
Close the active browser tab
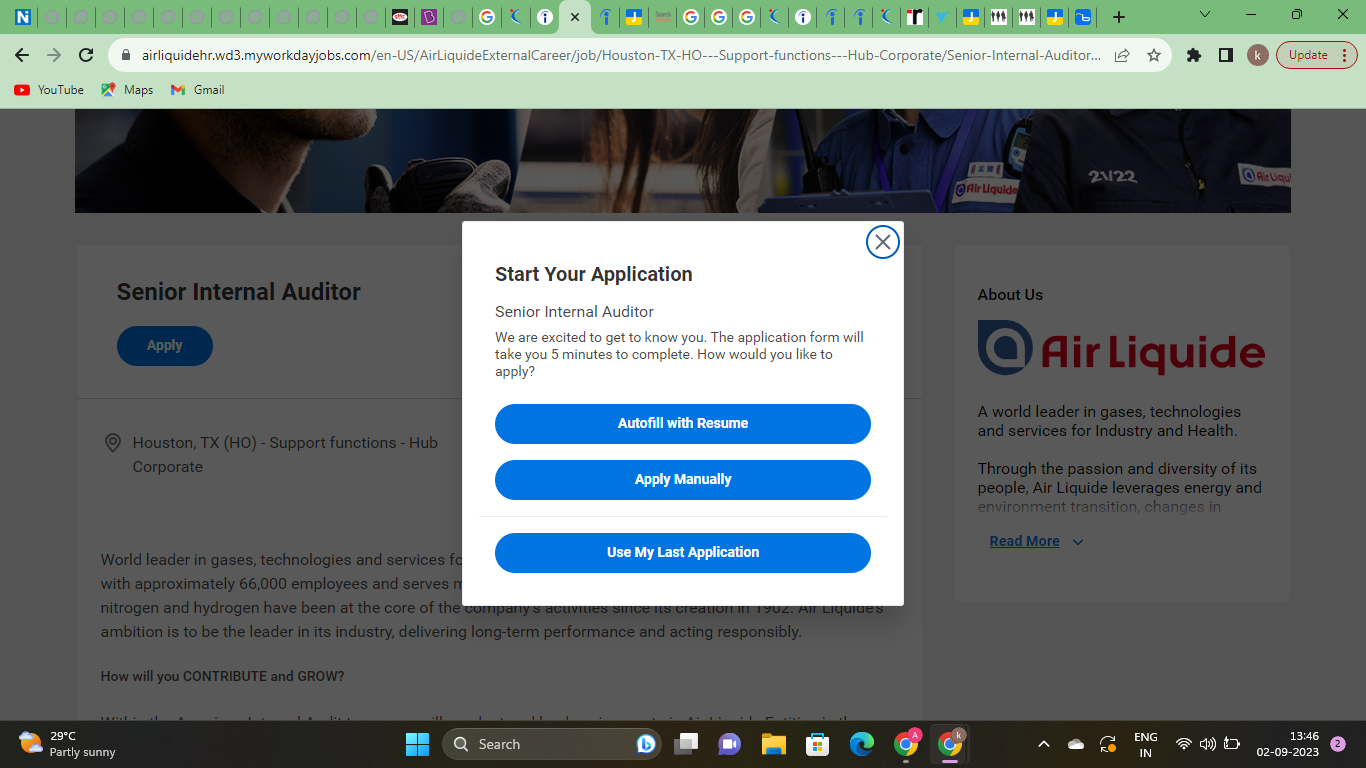tap(574, 17)
